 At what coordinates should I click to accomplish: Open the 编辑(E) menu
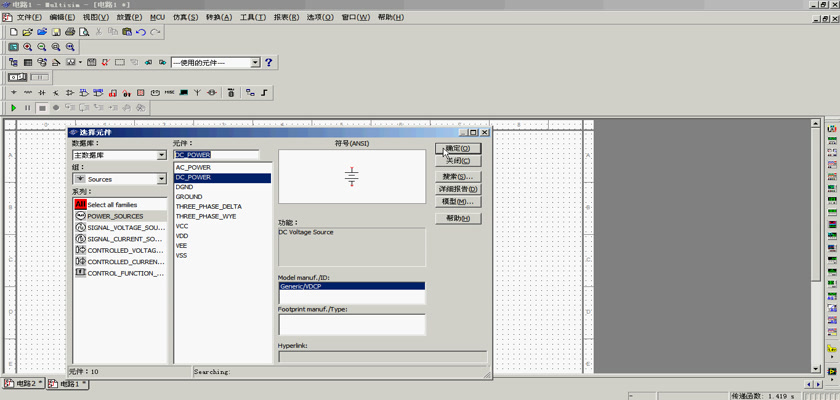(x=62, y=17)
